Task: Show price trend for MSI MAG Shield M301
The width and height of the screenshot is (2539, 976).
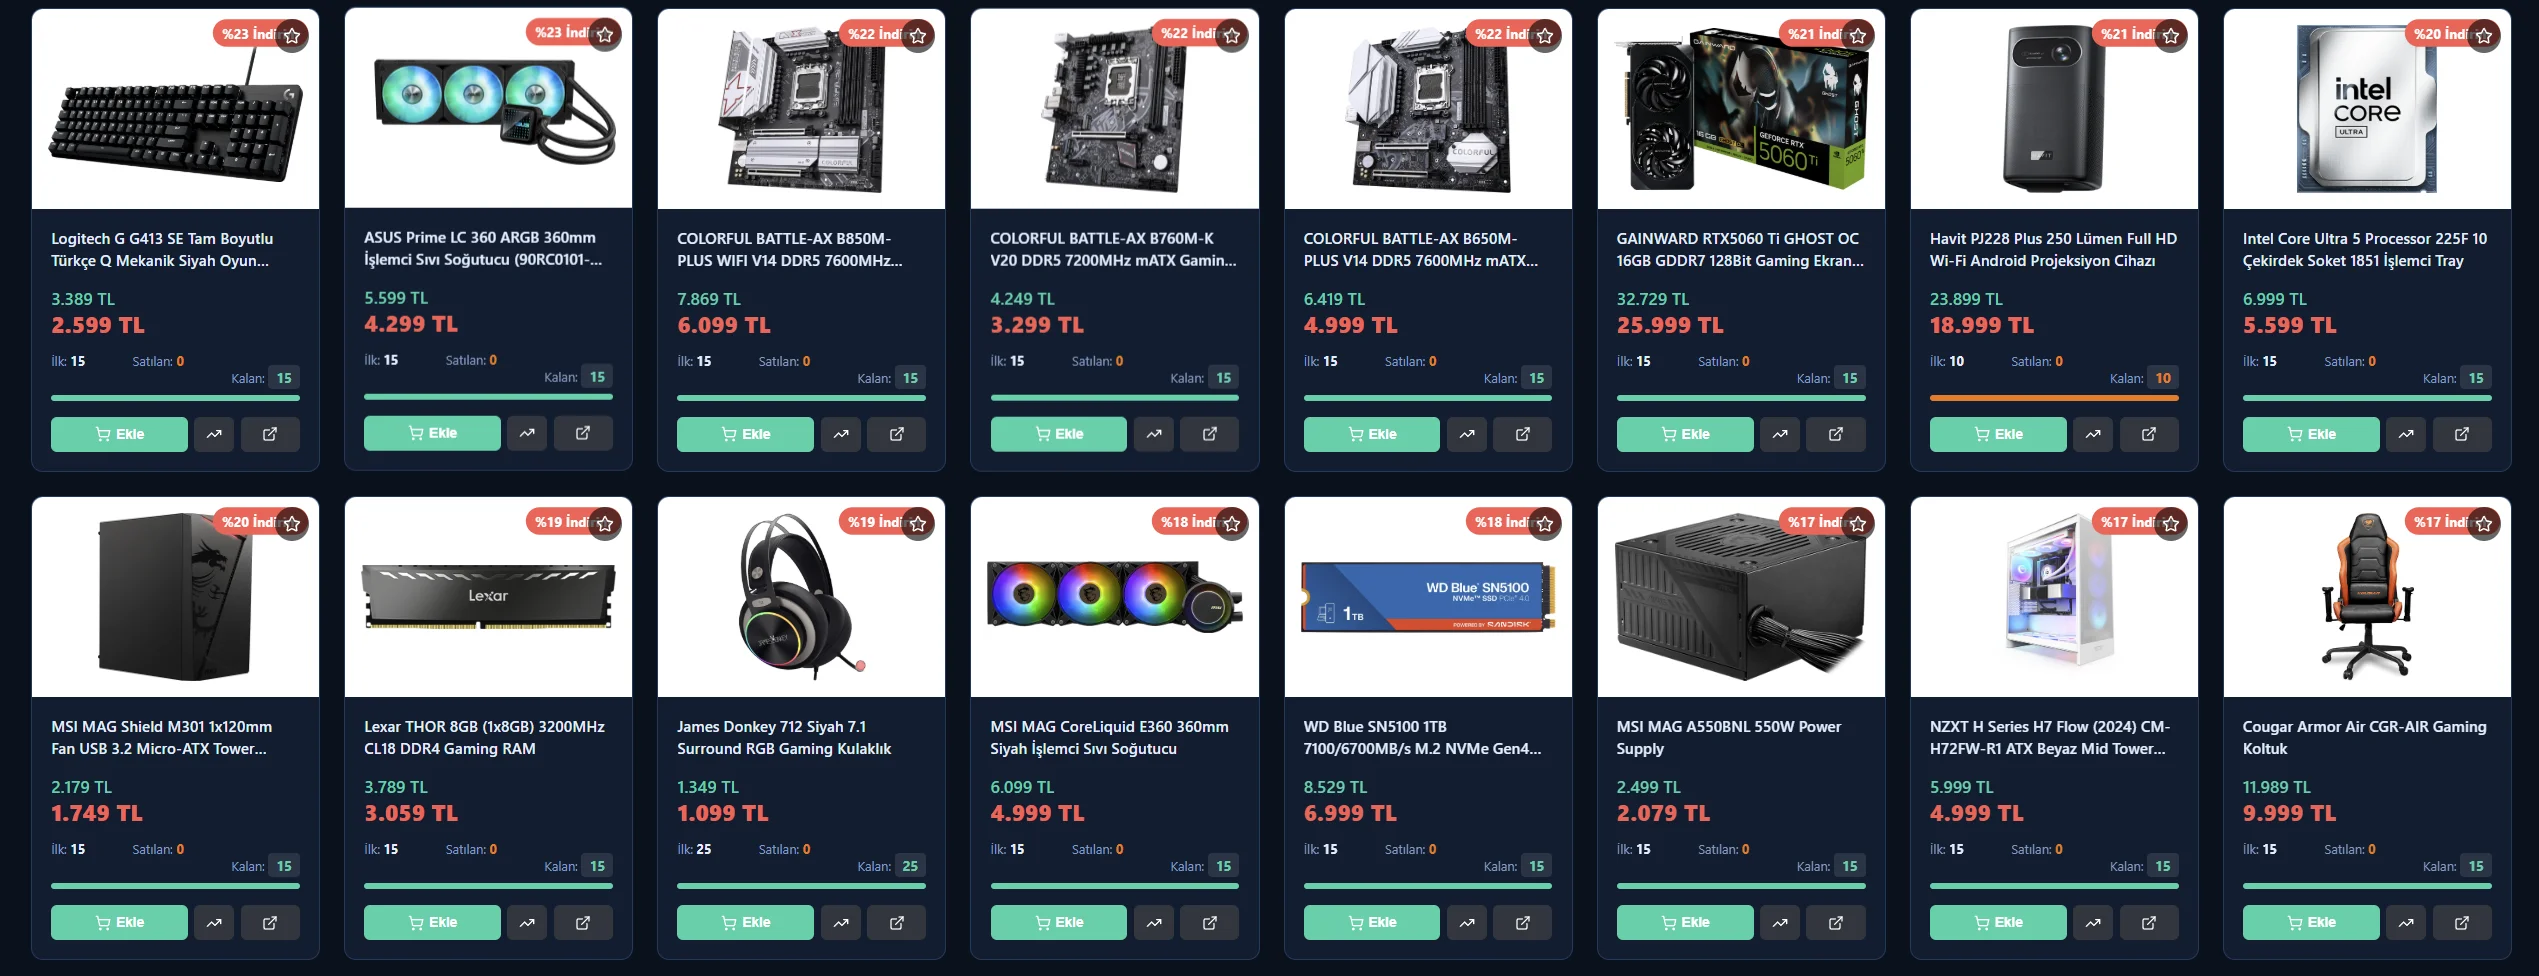Action: pos(214,922)
